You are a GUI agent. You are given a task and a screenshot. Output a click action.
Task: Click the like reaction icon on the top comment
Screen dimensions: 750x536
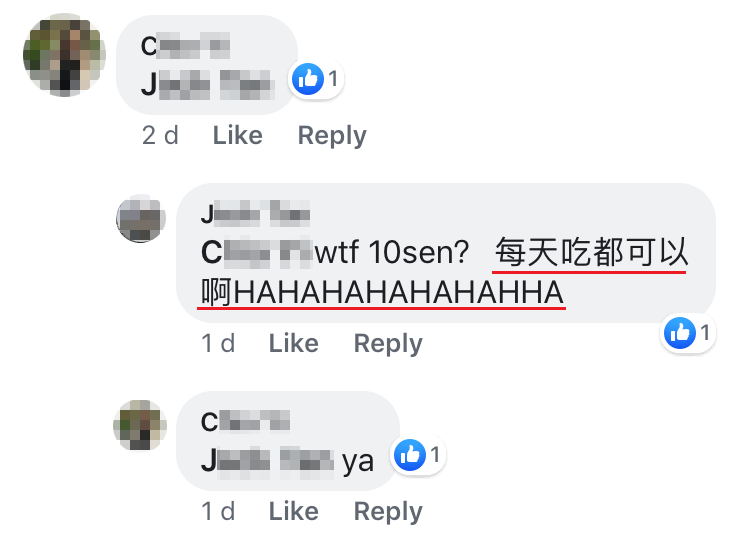point(308,79)
